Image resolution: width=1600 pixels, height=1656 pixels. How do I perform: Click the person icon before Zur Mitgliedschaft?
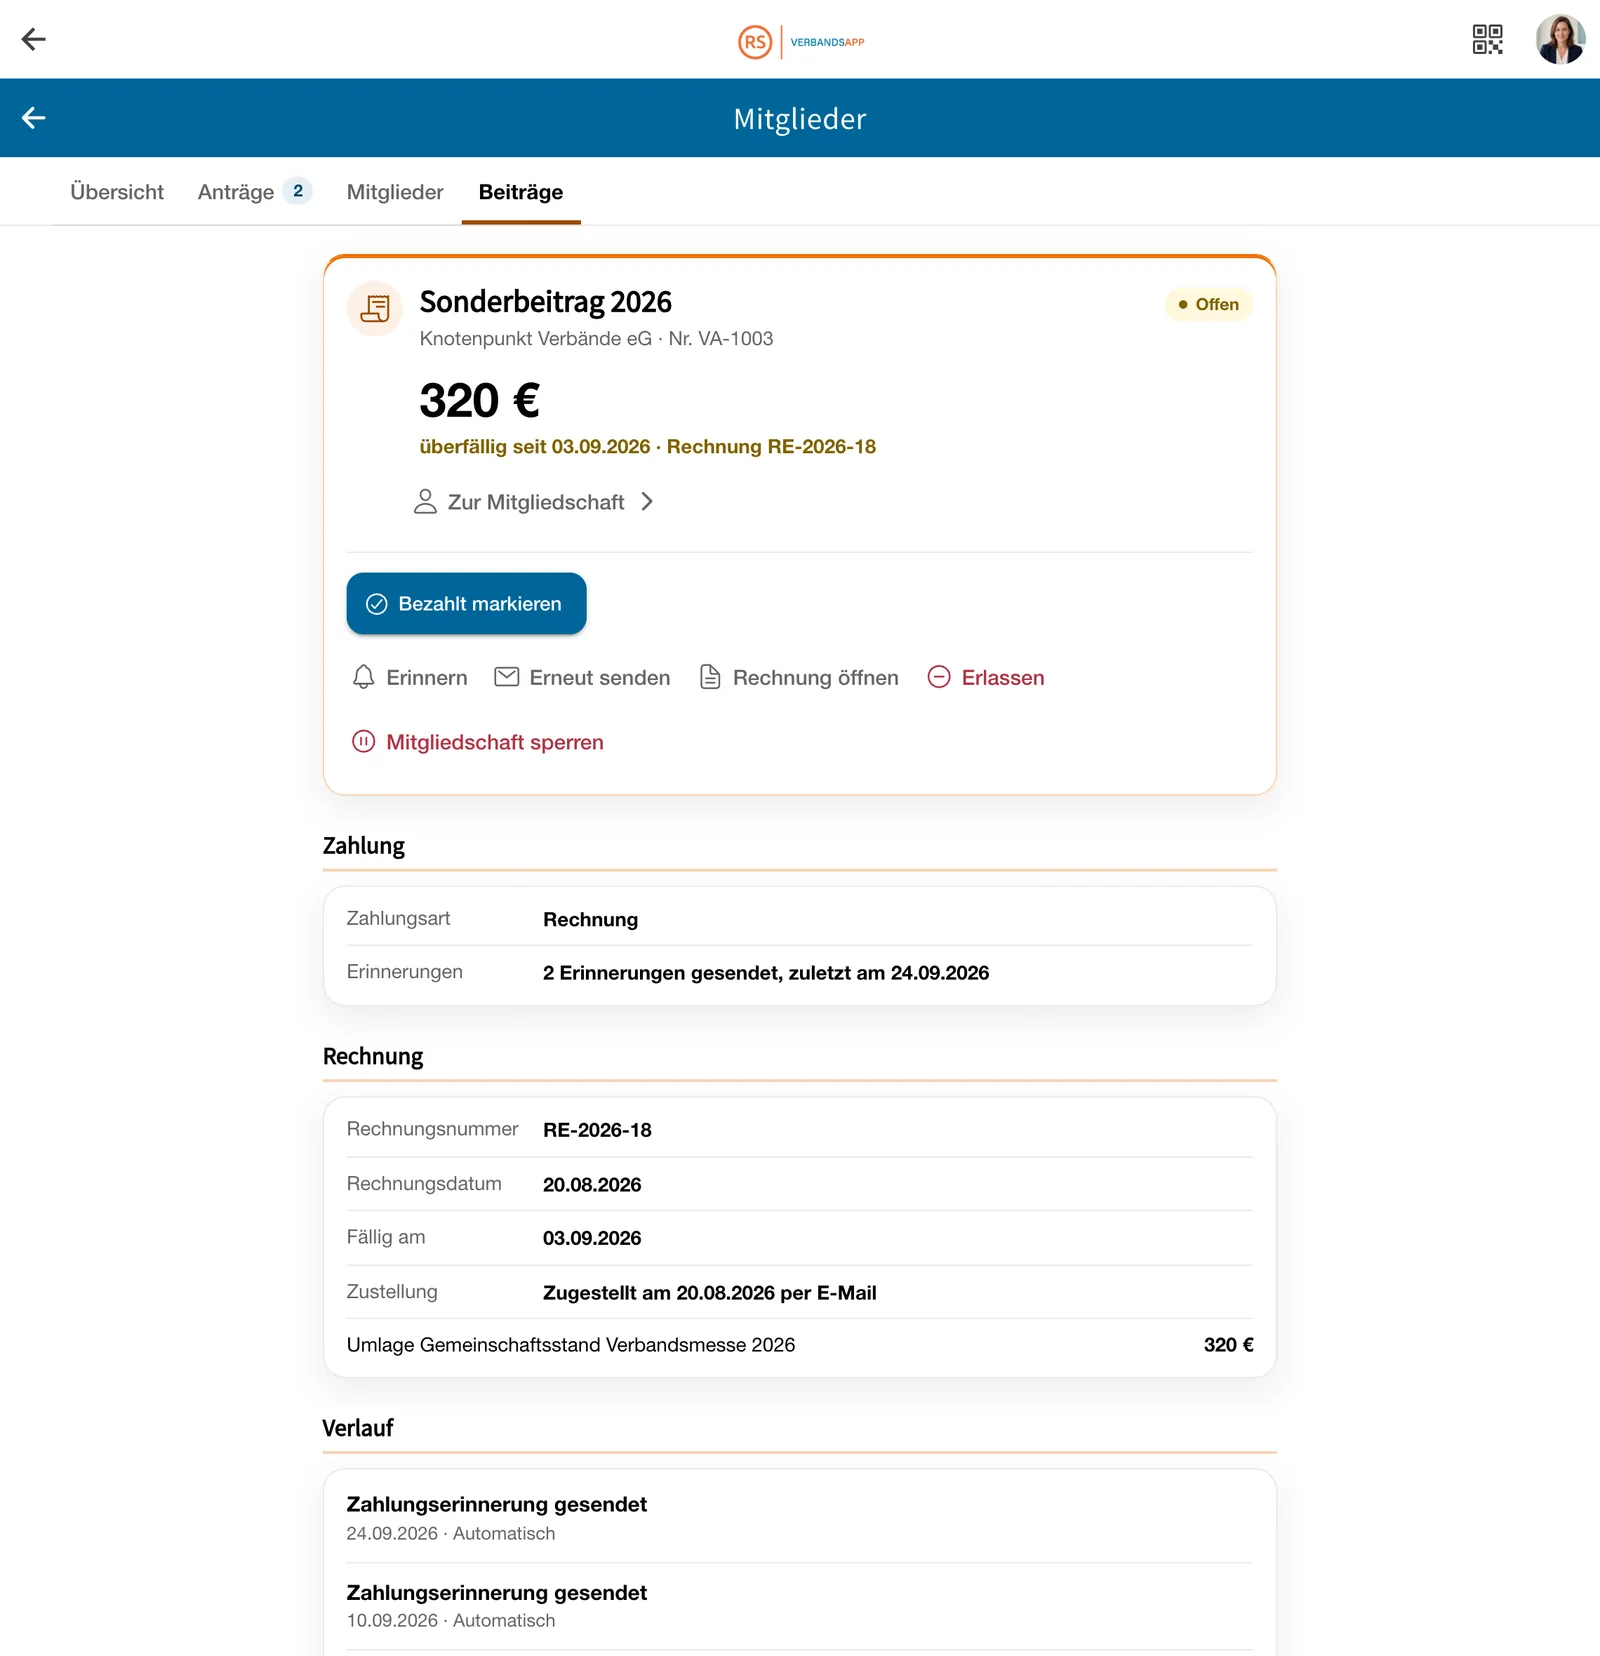coord(425,502)
